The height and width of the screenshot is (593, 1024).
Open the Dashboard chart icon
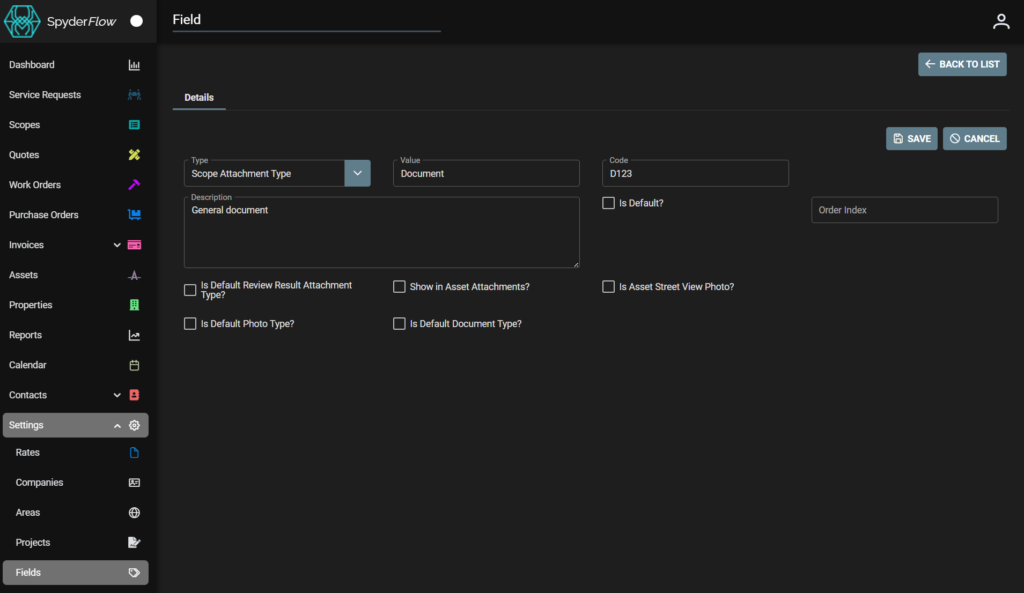click(135, 64)
